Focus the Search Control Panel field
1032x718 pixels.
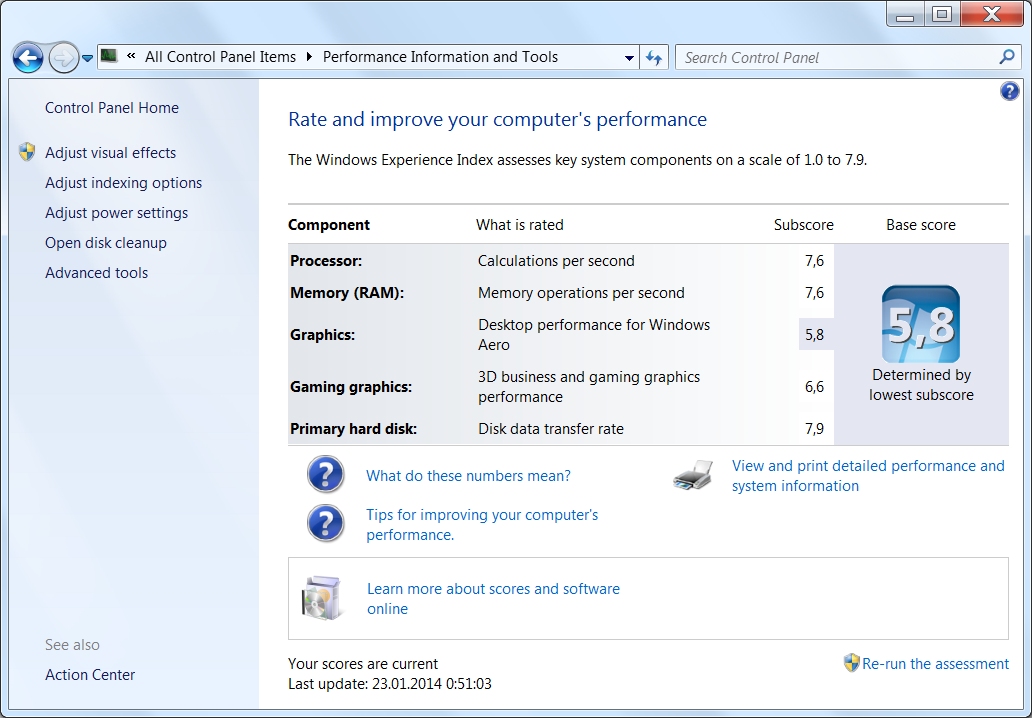(835, 58)
